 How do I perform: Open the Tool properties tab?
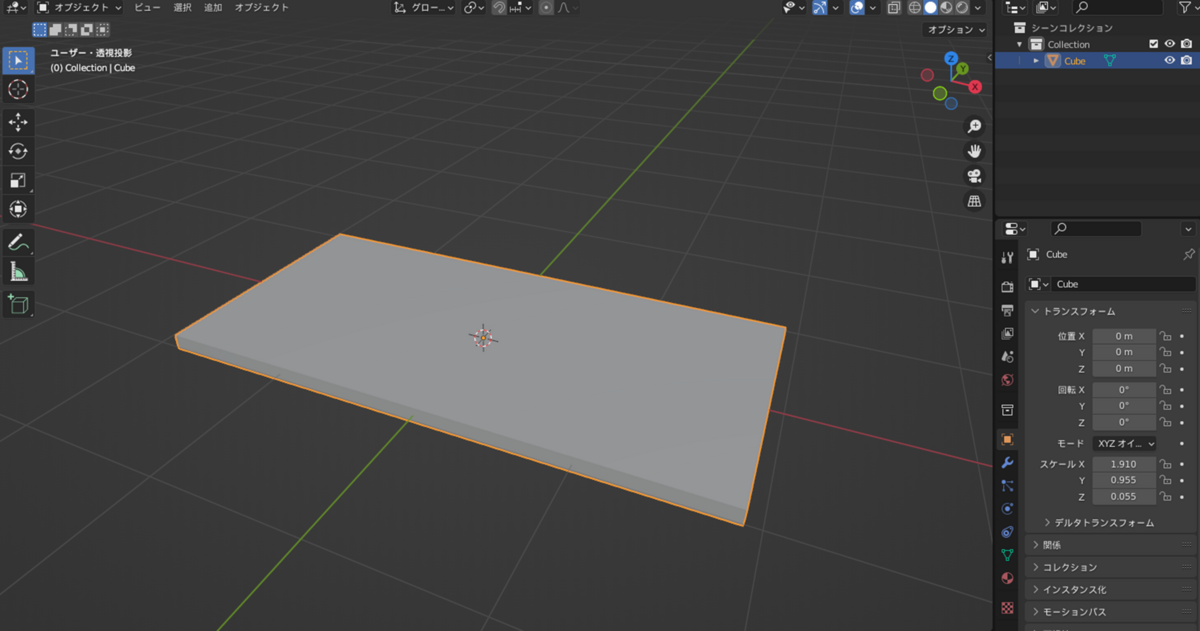pos(1007,257)
